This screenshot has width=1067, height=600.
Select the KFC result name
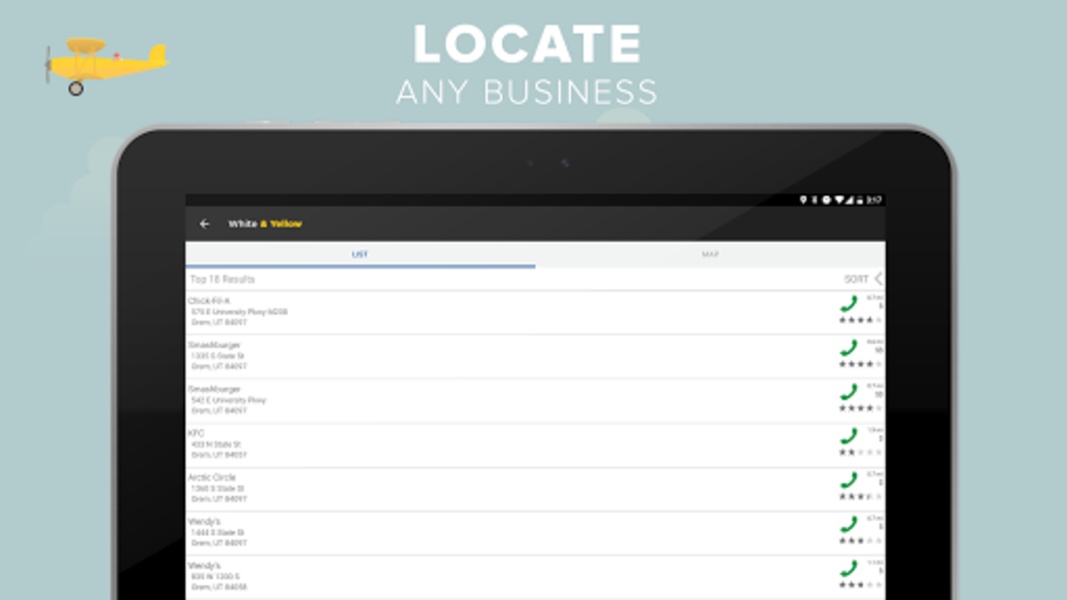(x=196, y=433)
